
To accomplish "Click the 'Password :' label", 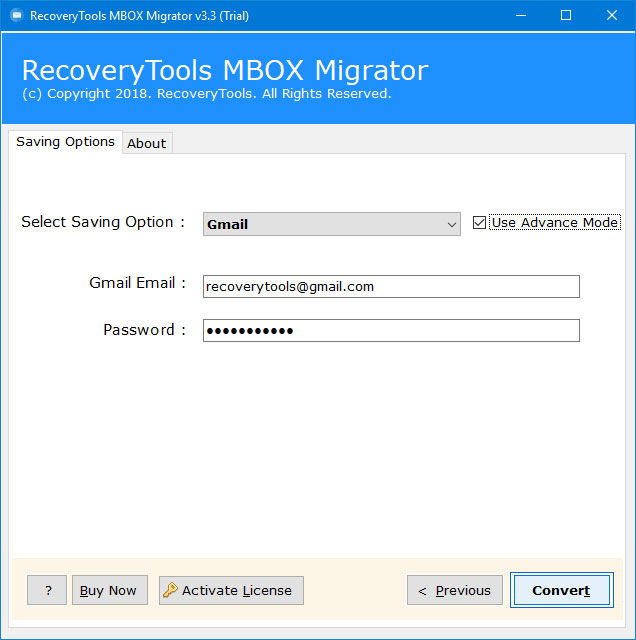I will (x=145, y=329).
